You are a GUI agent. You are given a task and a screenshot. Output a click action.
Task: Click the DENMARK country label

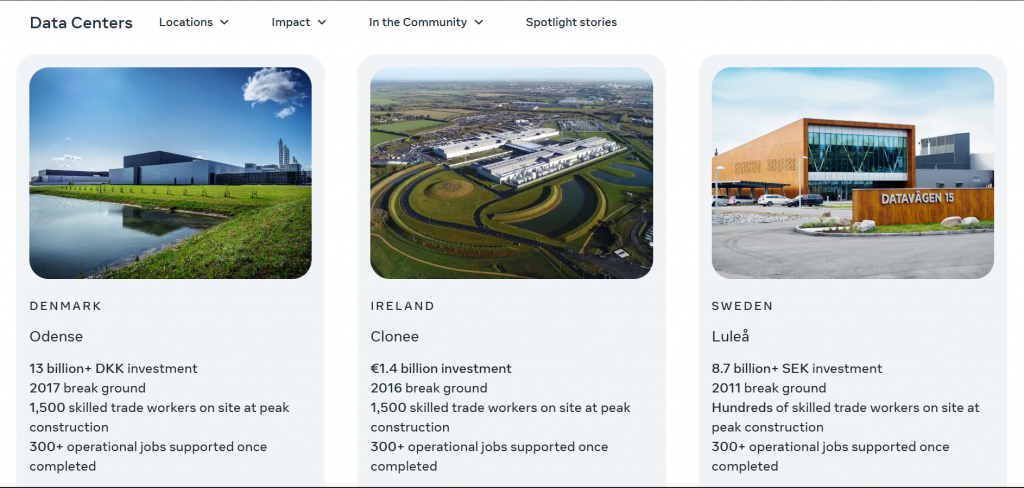click(66, 306)
